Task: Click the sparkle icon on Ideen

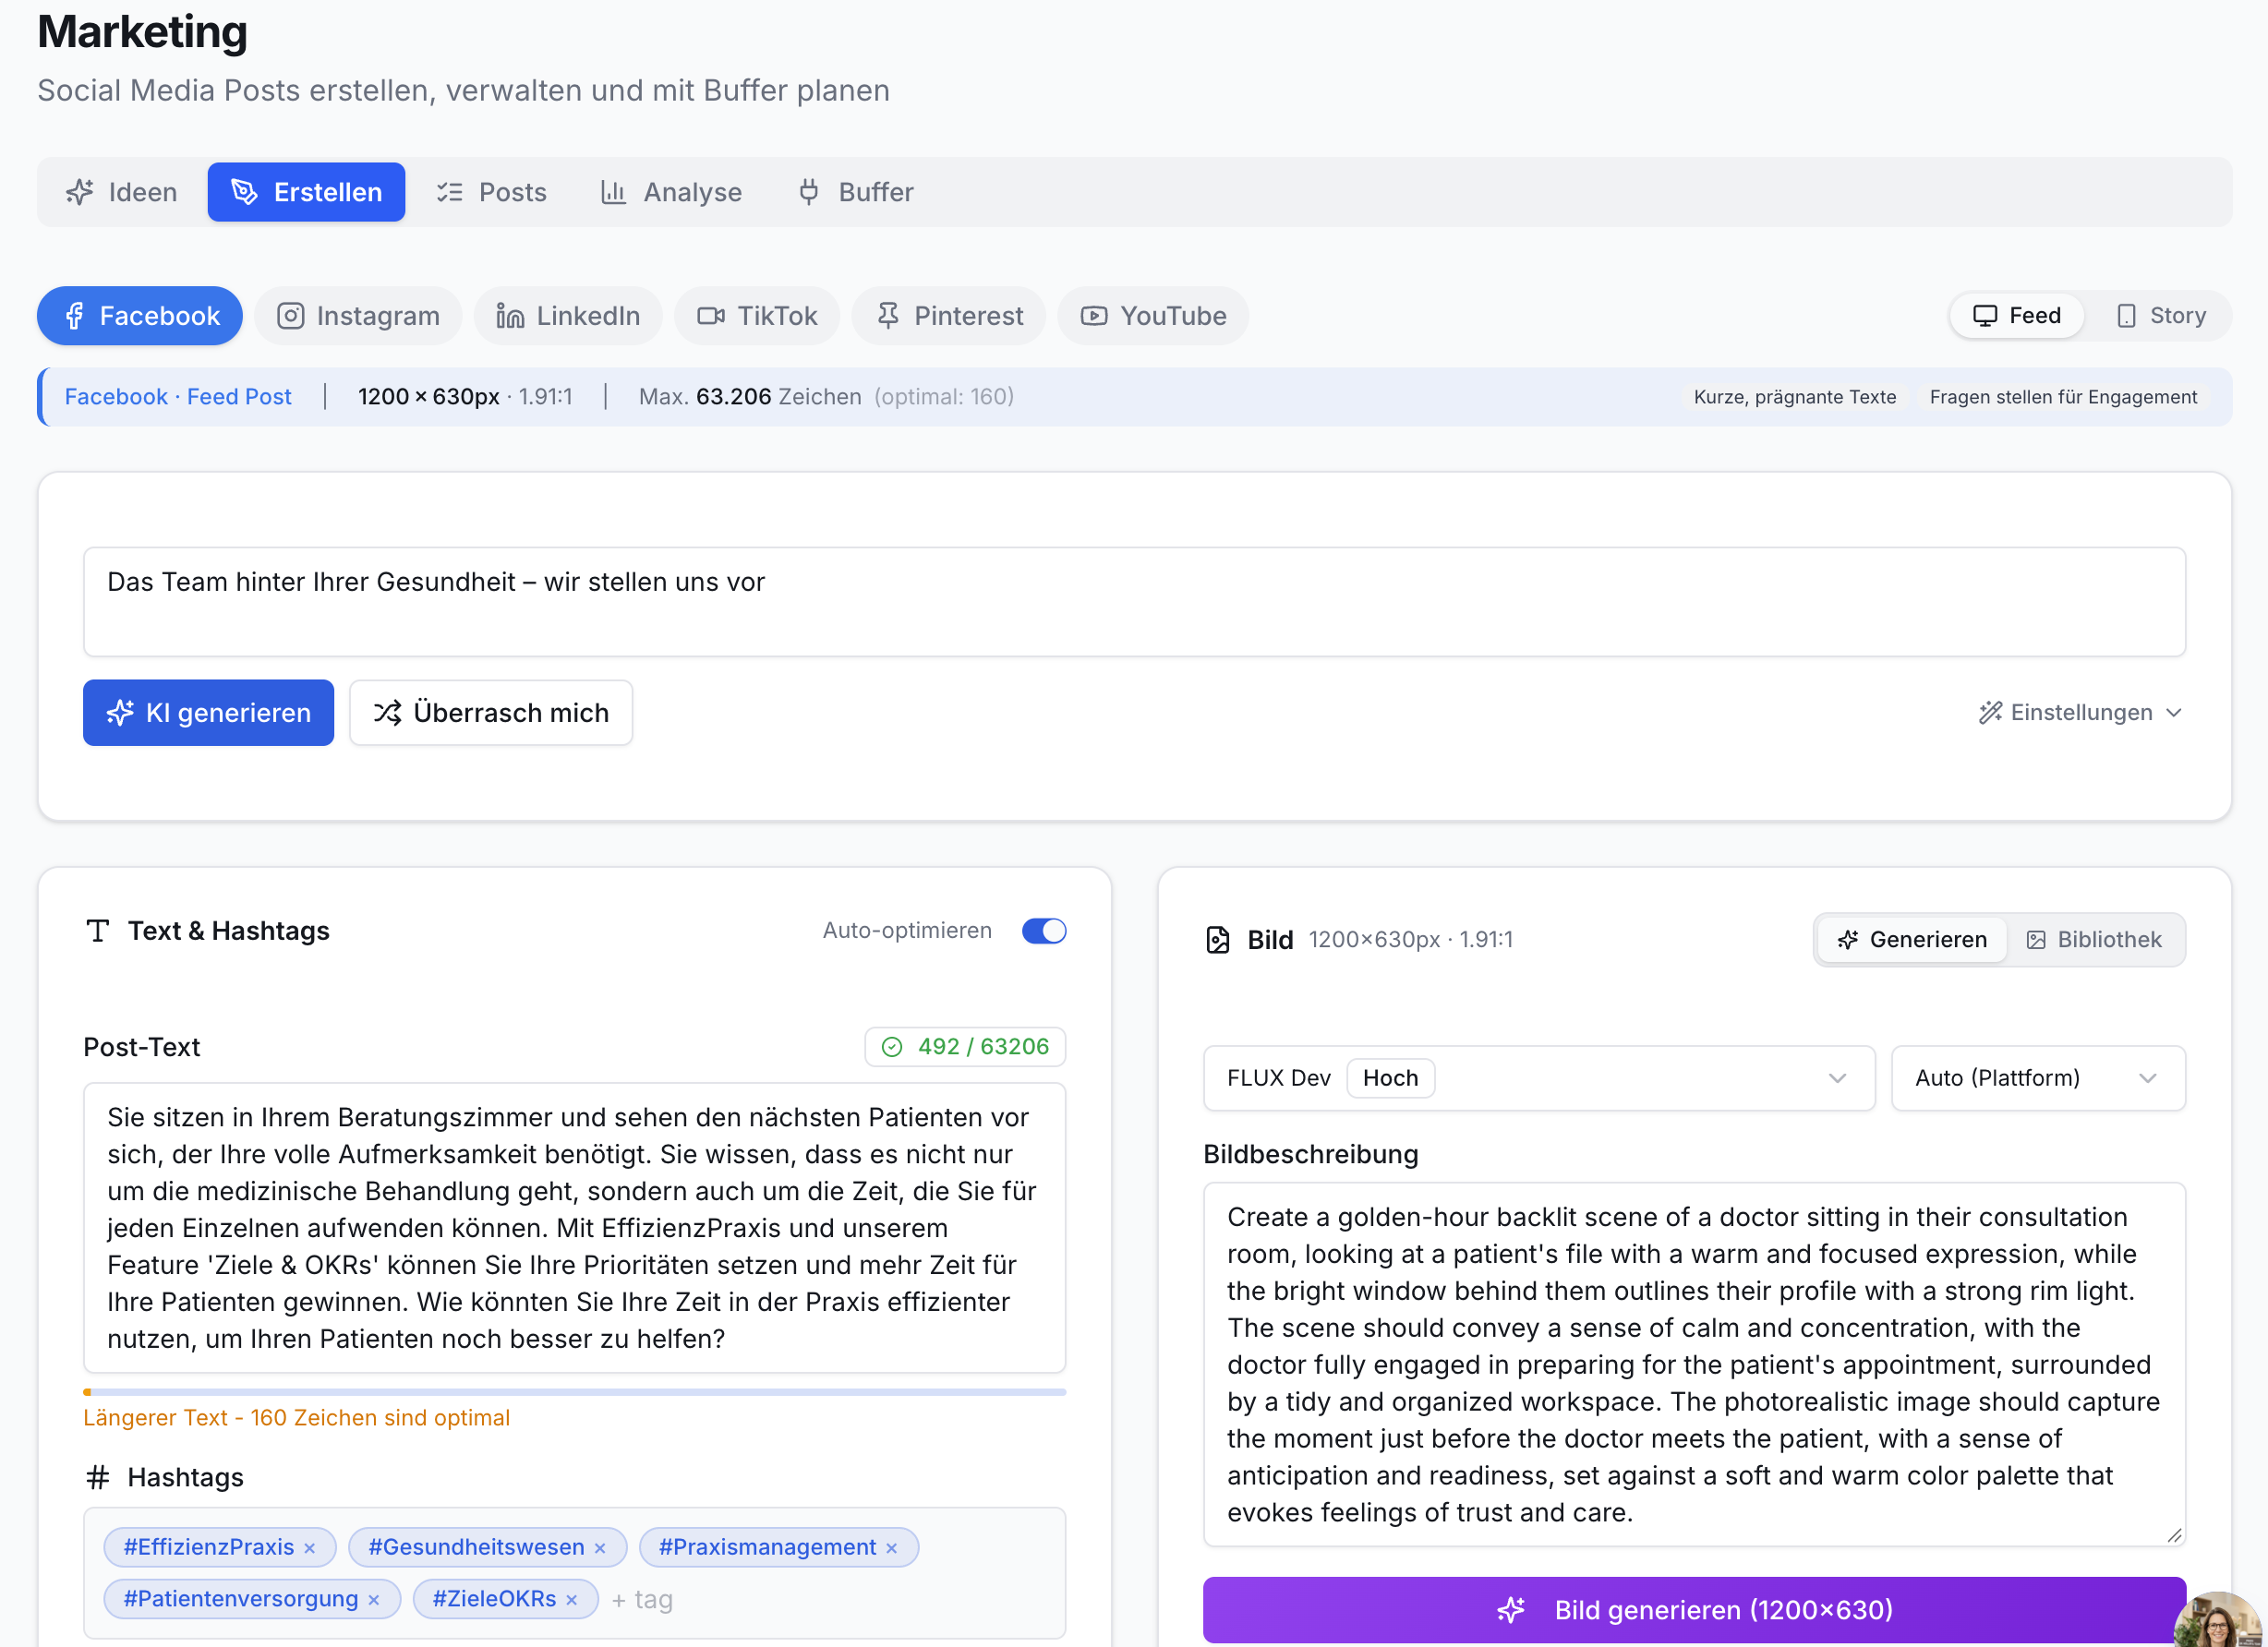Action: [x=80, y=192]
